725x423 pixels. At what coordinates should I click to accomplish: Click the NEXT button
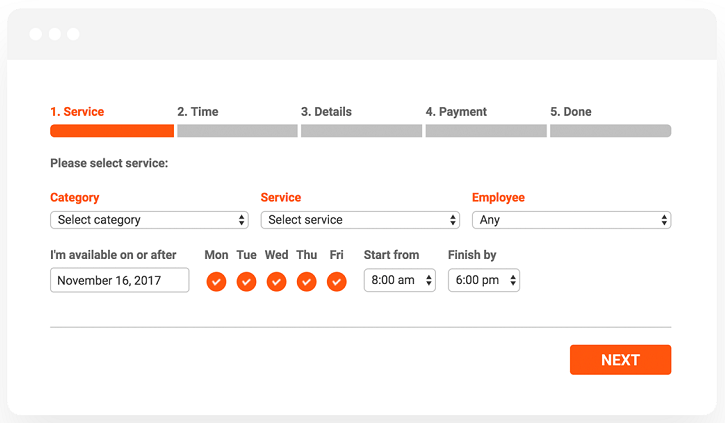coord(620,360)
